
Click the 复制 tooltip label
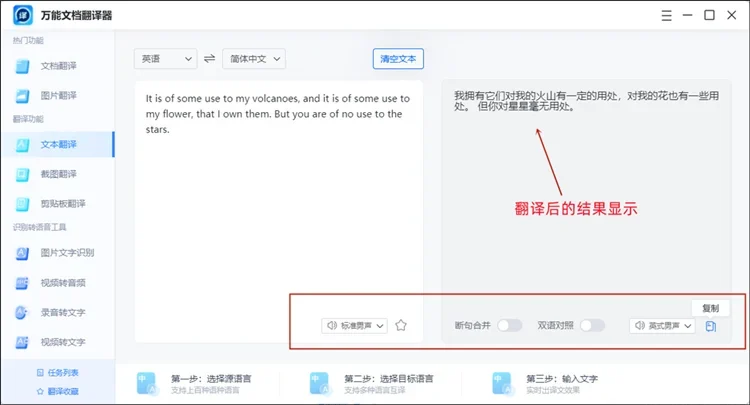click(x=710, y=308)
